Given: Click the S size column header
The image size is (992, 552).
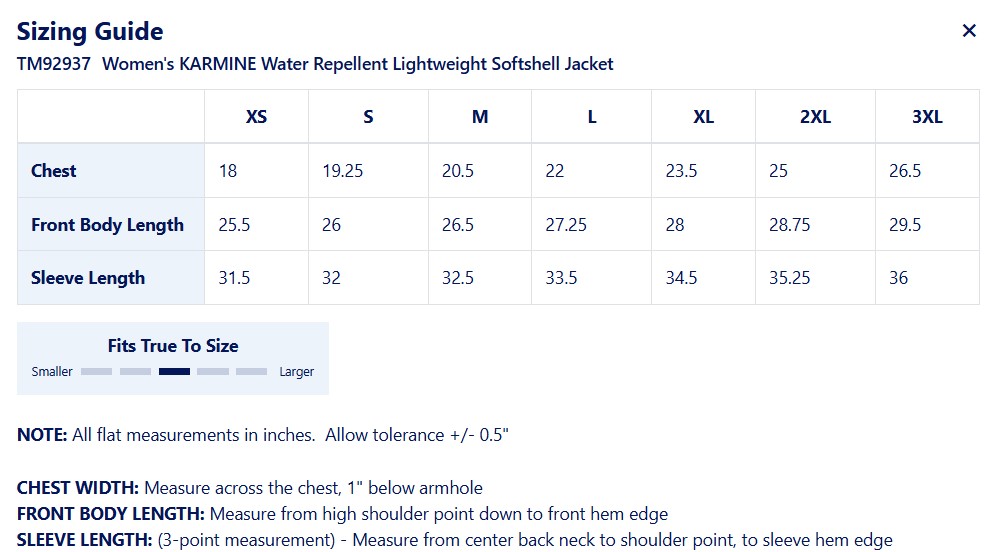Looking at the screenshot, I should click(x=368, y=117).
